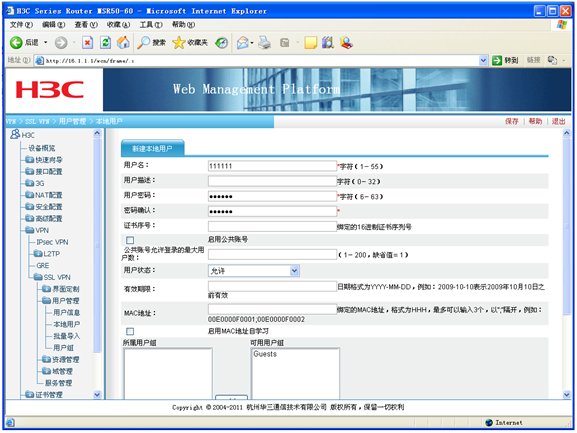Open the address bar URL dropdown arrow
Image resolution: width=577 pixels, height=433 pixels.
(x=483, y=60)
